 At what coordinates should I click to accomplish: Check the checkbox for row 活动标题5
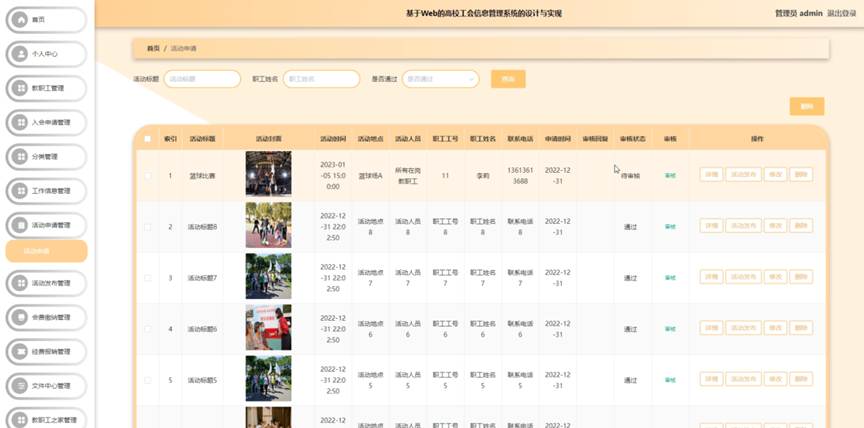[147, 380]
